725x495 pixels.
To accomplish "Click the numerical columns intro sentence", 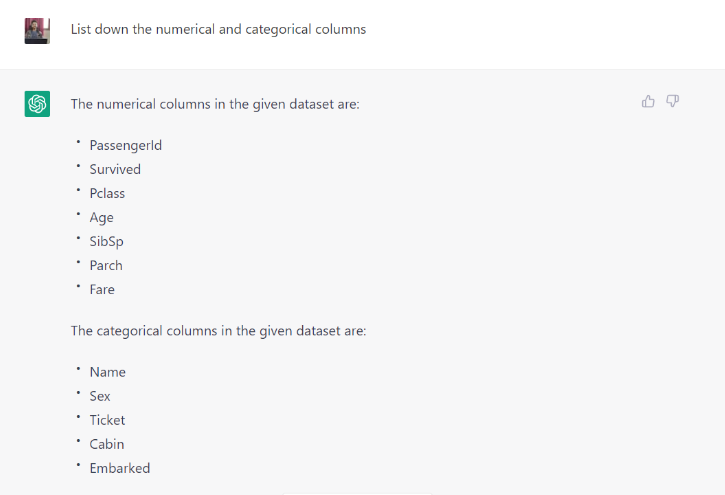I will [x=214, y=103].
